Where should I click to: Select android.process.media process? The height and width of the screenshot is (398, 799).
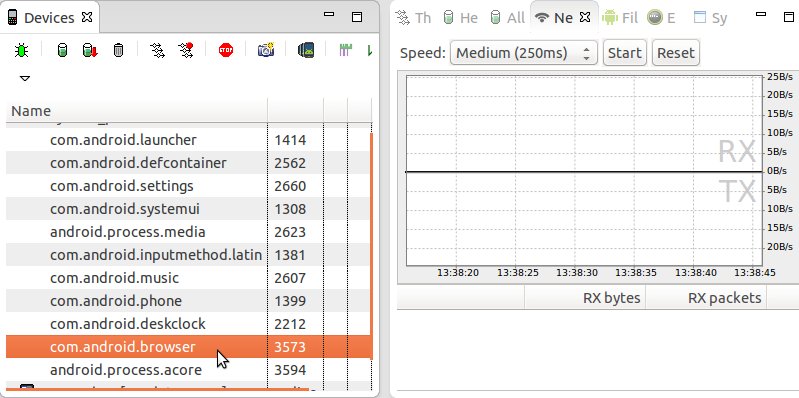coord(128,232)
